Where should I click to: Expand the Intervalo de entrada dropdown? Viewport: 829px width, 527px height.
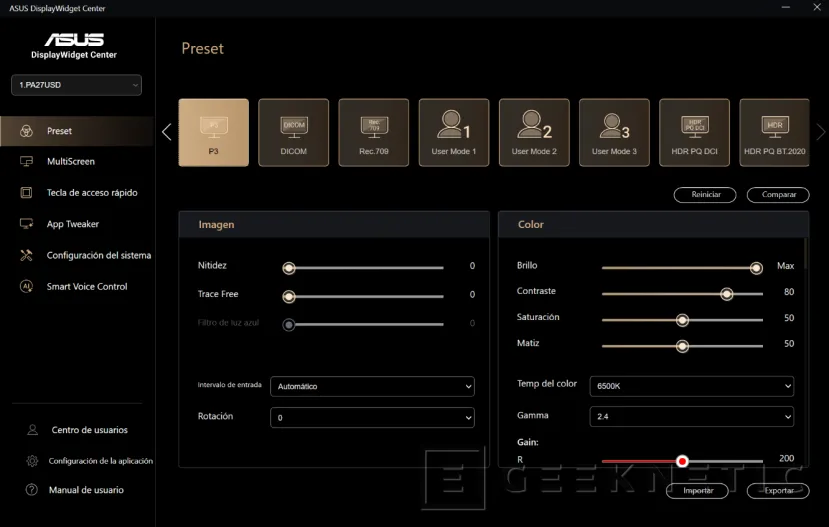coord(372,386)
